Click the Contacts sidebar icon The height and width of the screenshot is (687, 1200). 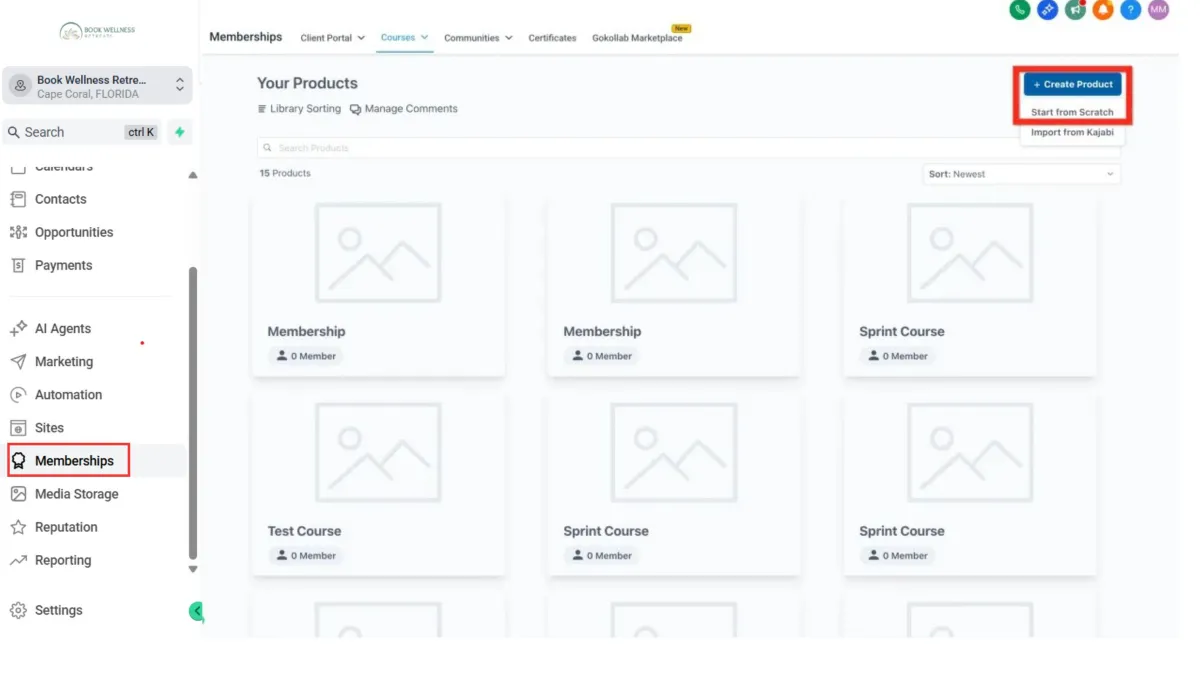tap(18, 199)
